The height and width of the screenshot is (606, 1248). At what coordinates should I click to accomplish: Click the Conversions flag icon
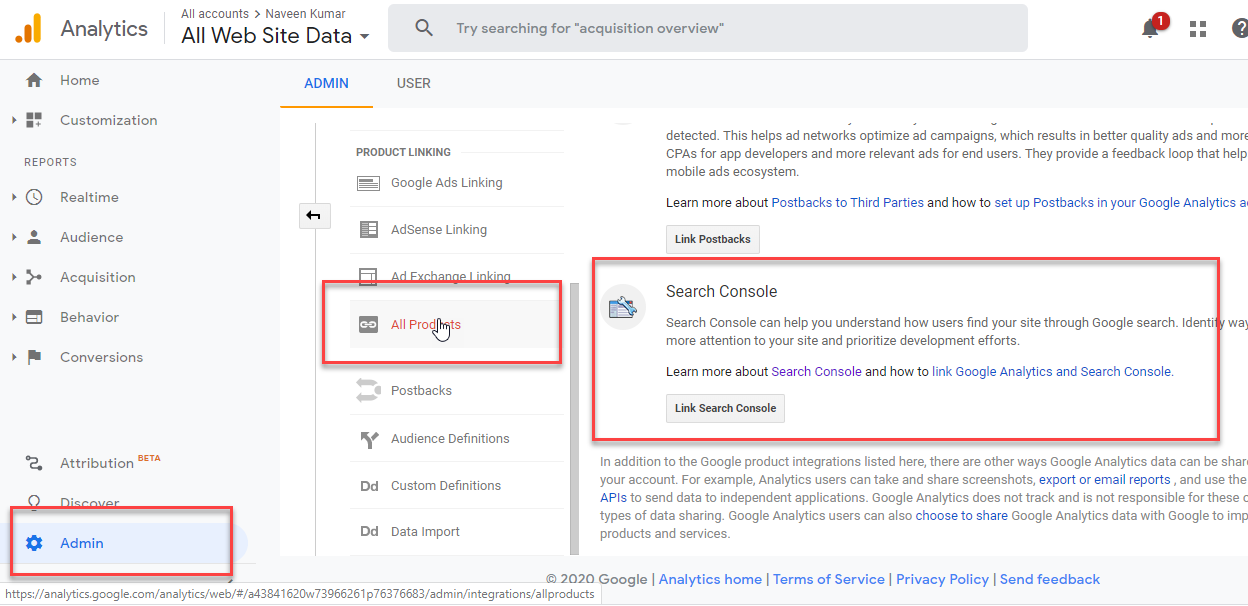coord(34,357)
